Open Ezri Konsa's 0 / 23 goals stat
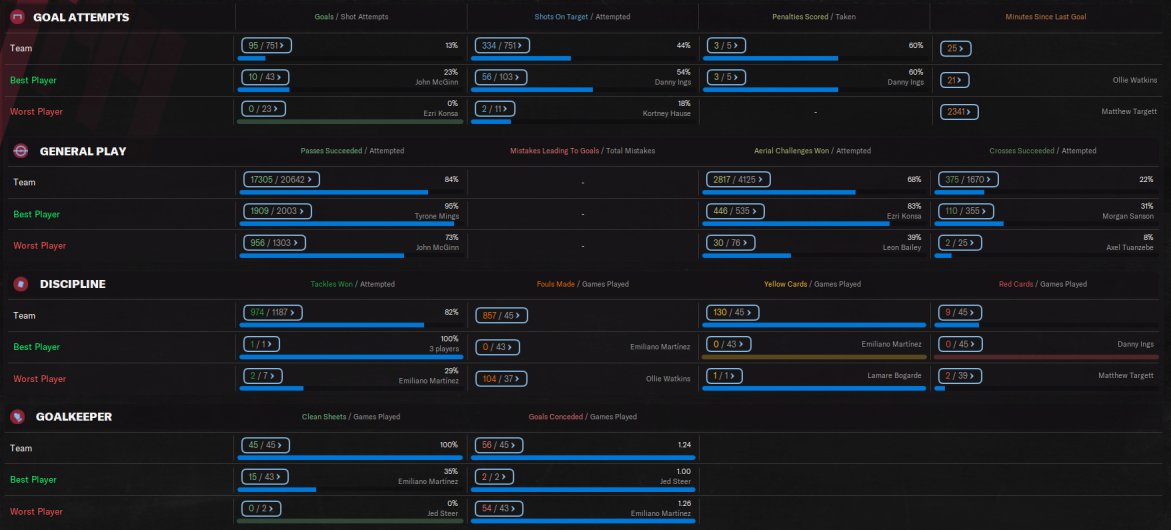This screenshot has height=530, width=1171. pos(263,108)
